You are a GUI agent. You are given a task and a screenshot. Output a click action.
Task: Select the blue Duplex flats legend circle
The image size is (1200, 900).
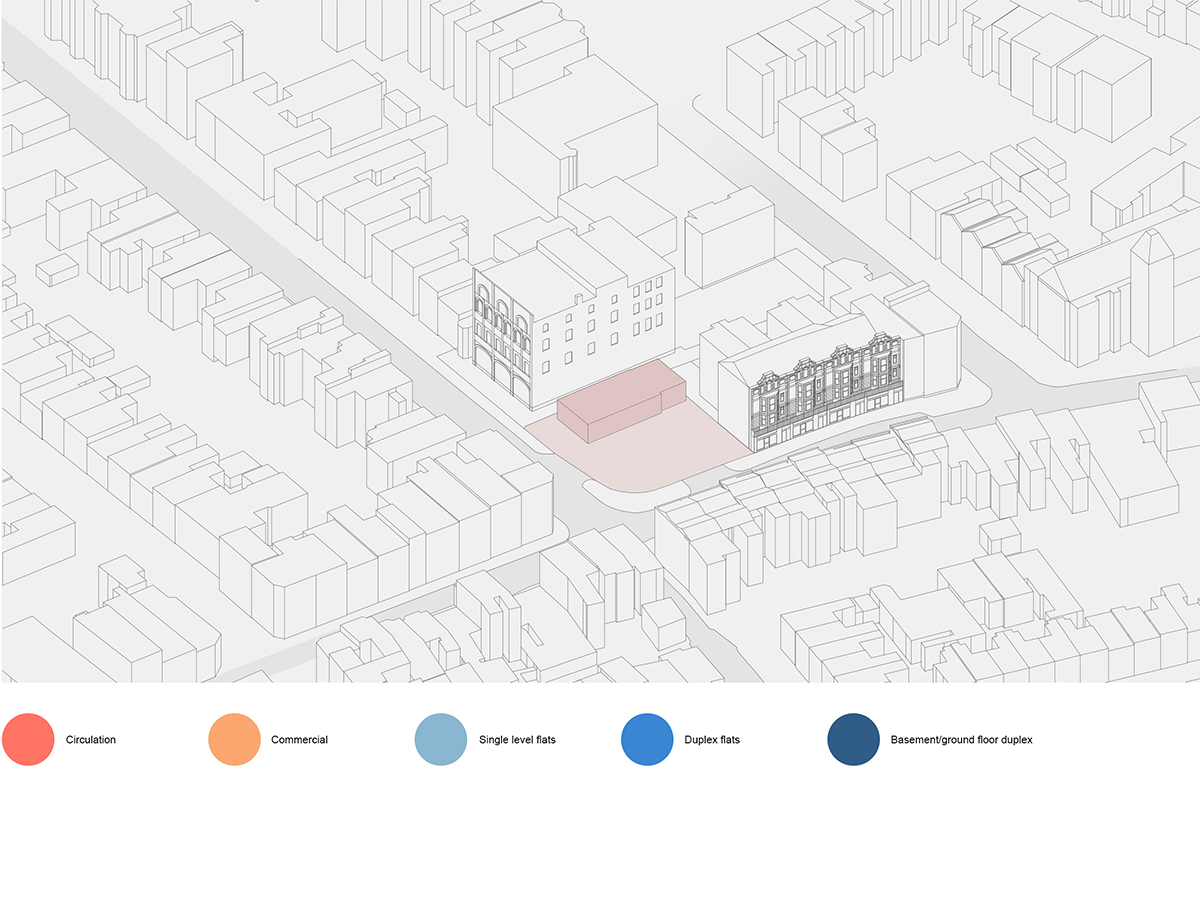[x=647, y=740]
